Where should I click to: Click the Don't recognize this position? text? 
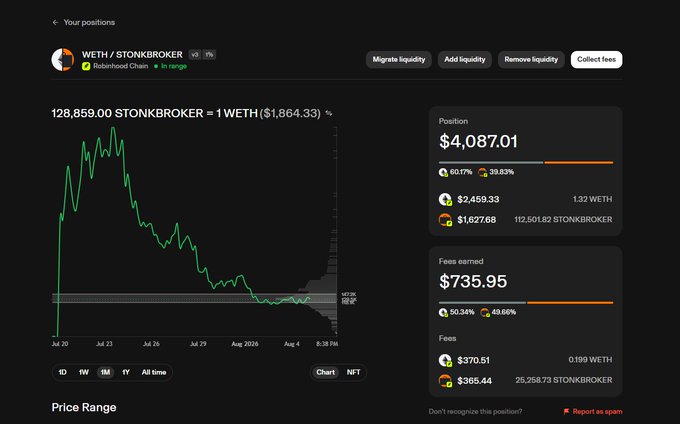click(475, 411)
